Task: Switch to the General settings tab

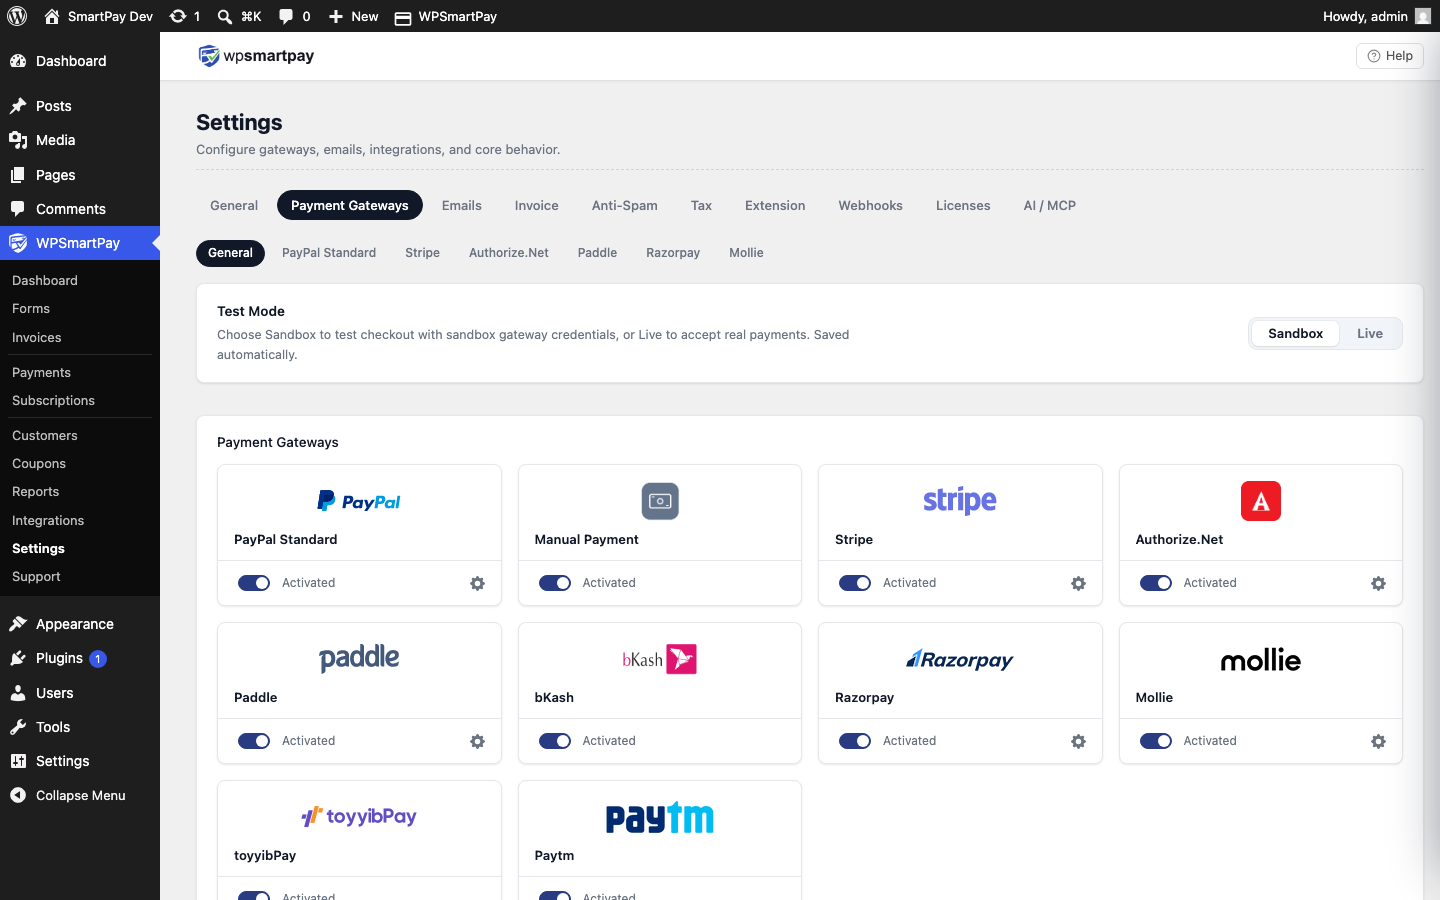Action: [234, 205]
